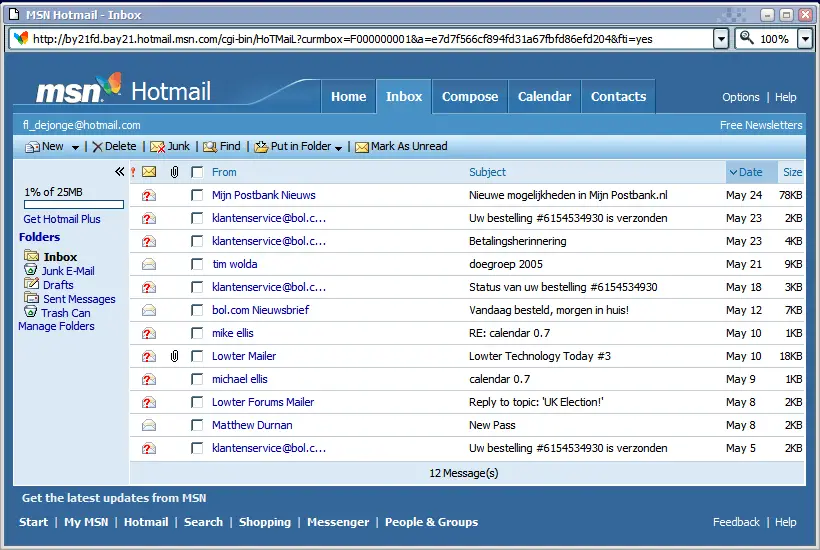
Task: Click the Drafts folder icon
Action: pyautogui.click(x=31, y=284)
